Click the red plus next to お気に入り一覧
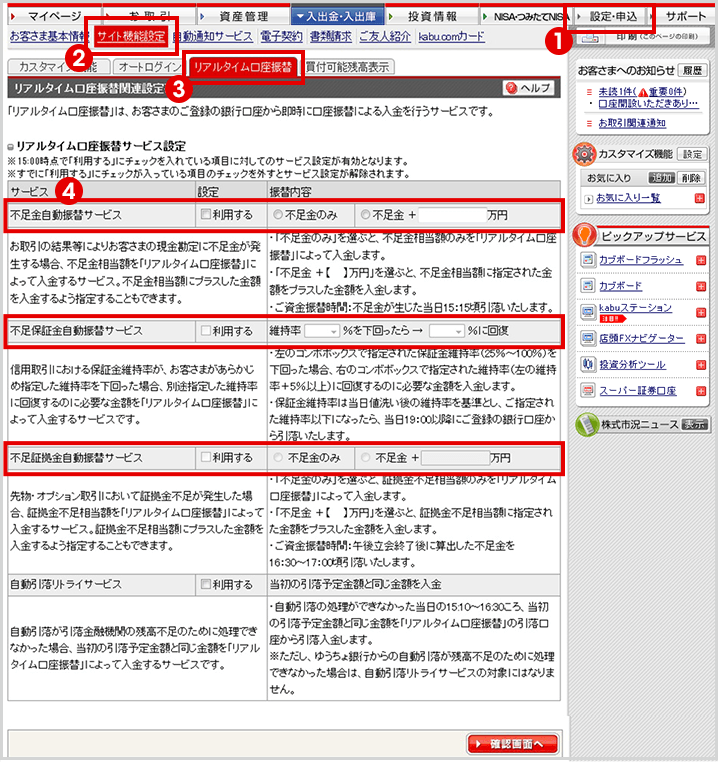This screenshot has height=762, width=718. coord(700,198)
